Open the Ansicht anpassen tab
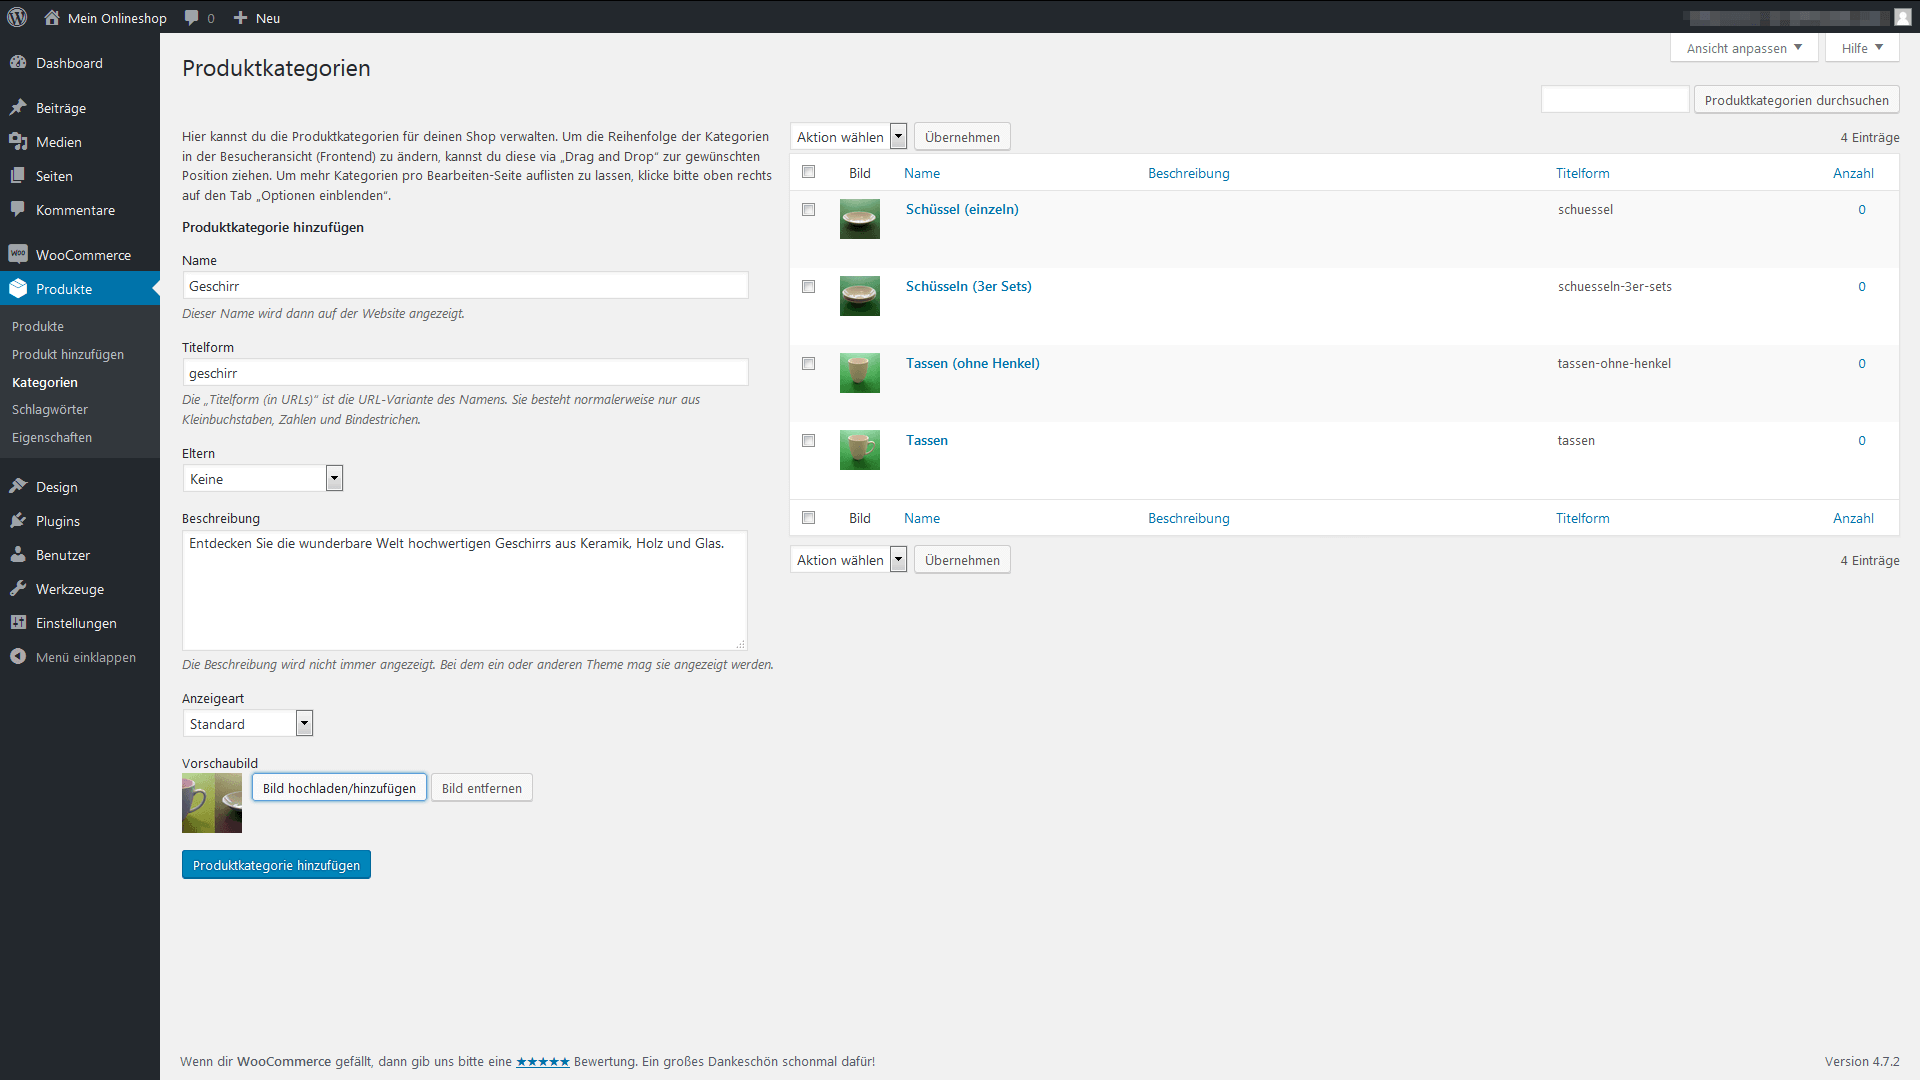Screen dimensions: 1920x1080 (x=1743, y=47)
